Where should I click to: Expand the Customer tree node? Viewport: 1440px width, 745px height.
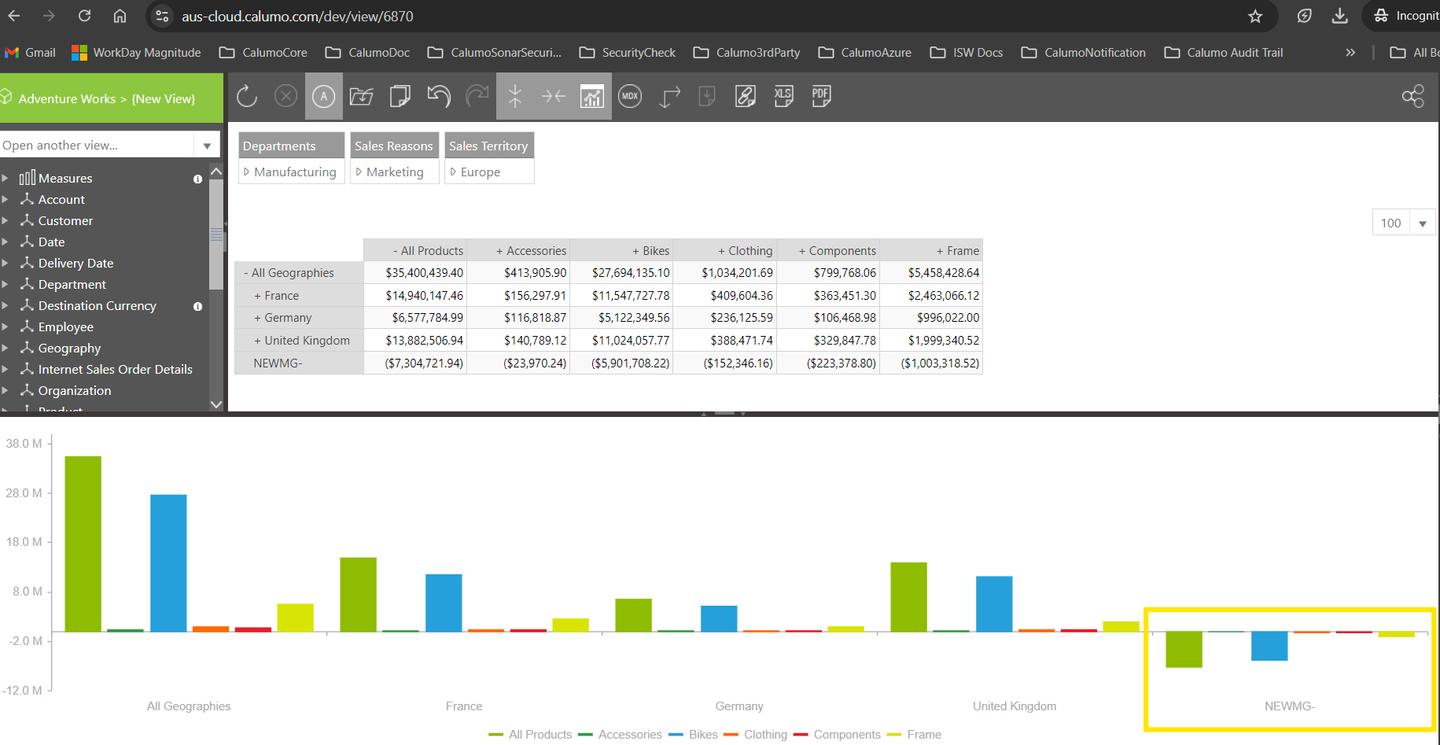point(6,221)
